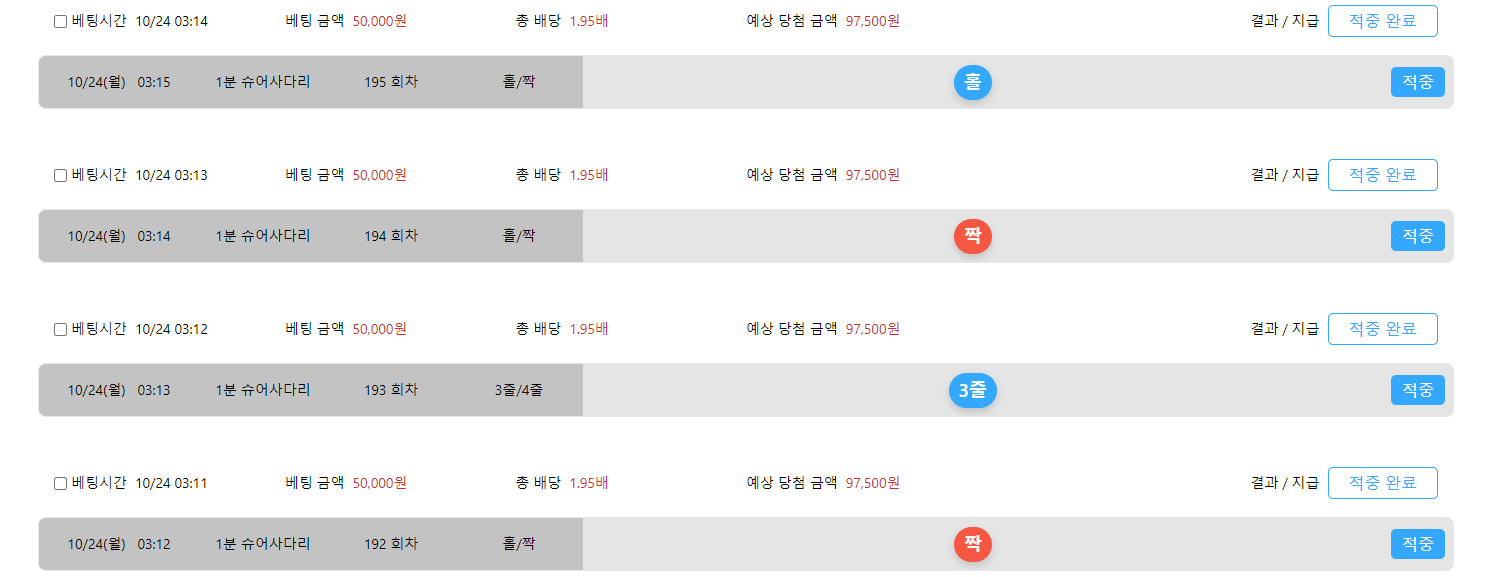Click the 3줄/4줄 bet type text
The image size is (1509, 577).
click(518, 390)
